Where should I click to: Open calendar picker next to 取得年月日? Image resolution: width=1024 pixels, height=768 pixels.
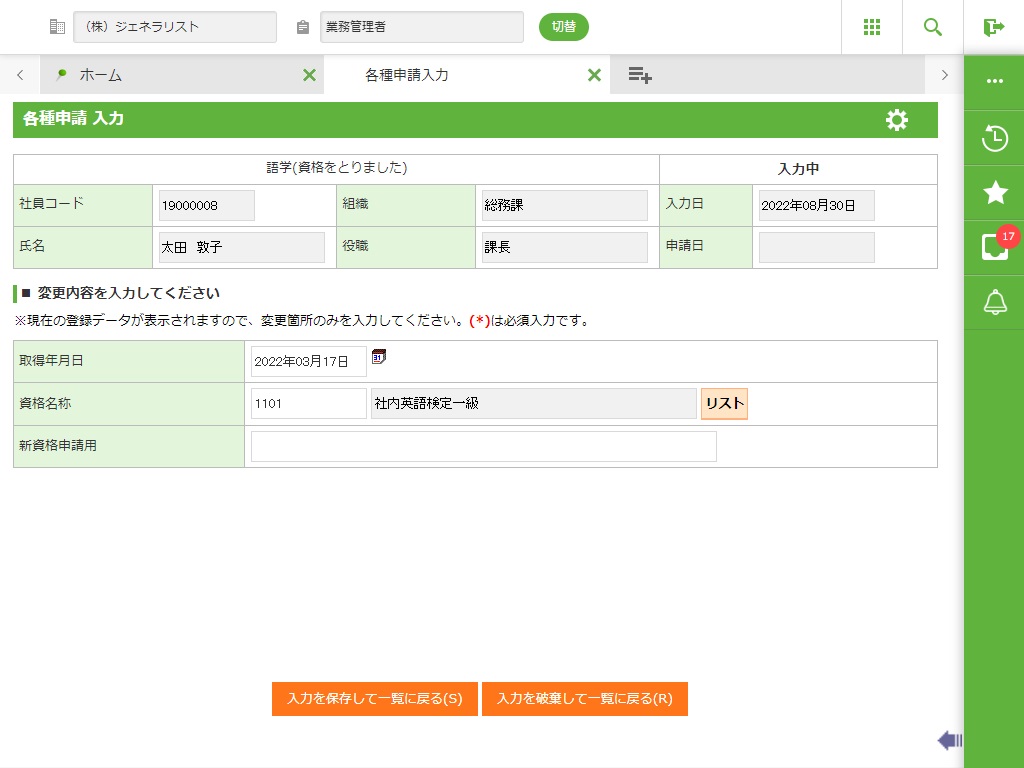coord(379,357)
